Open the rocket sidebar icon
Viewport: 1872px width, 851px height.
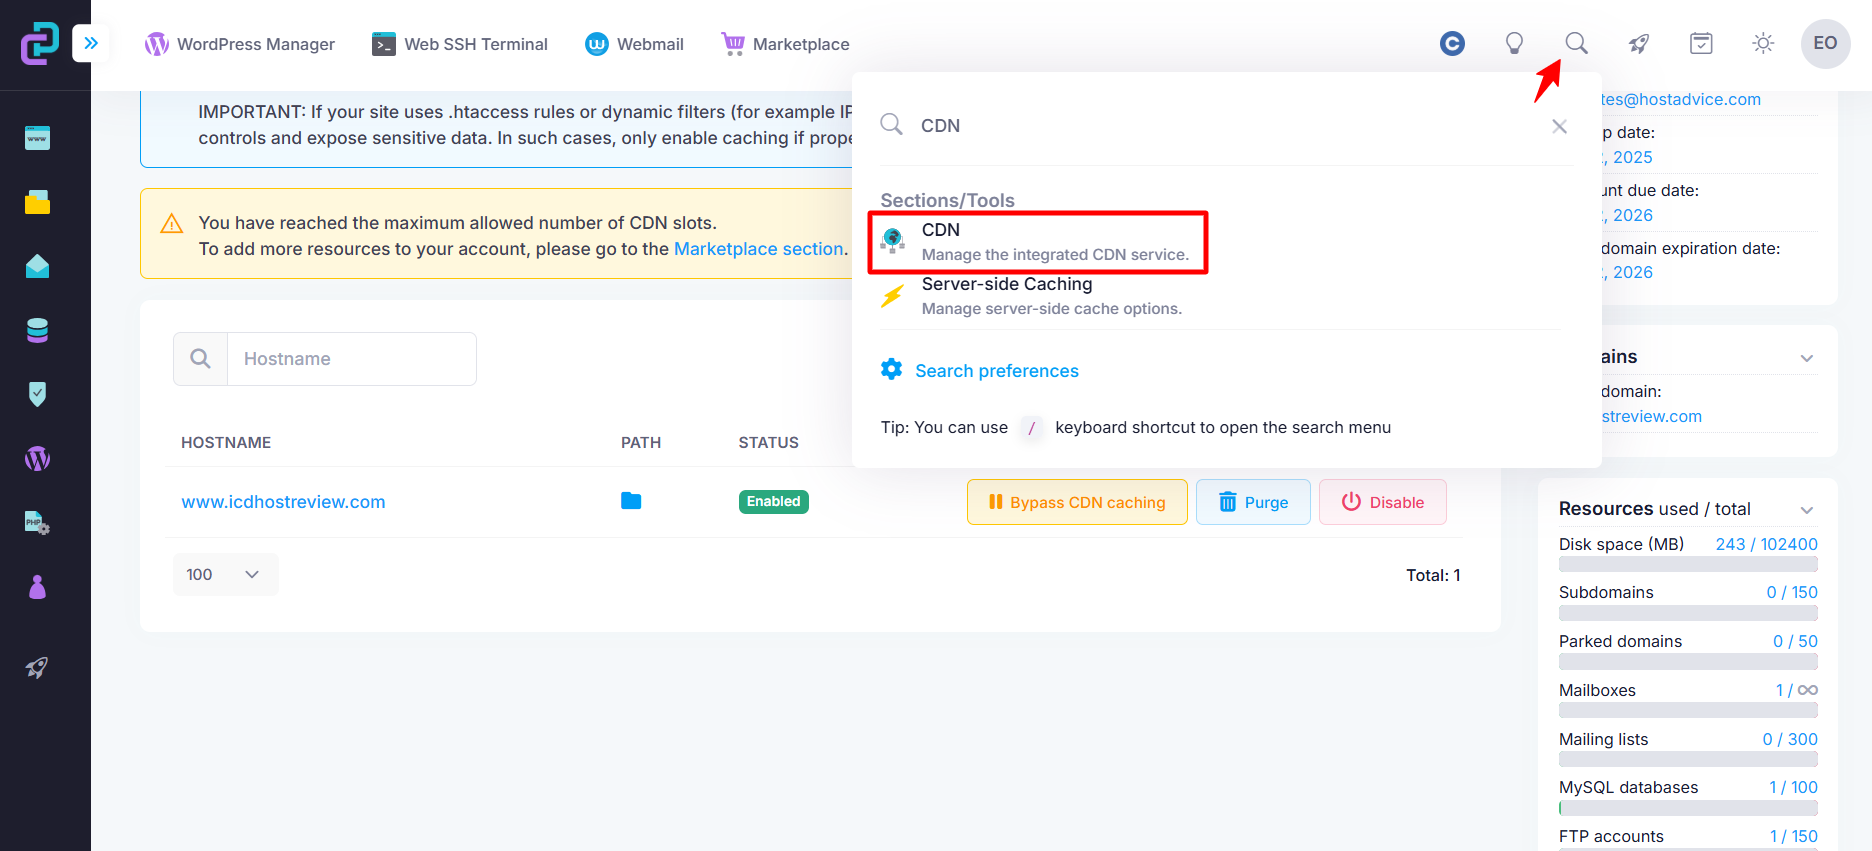tap(37, 667)
